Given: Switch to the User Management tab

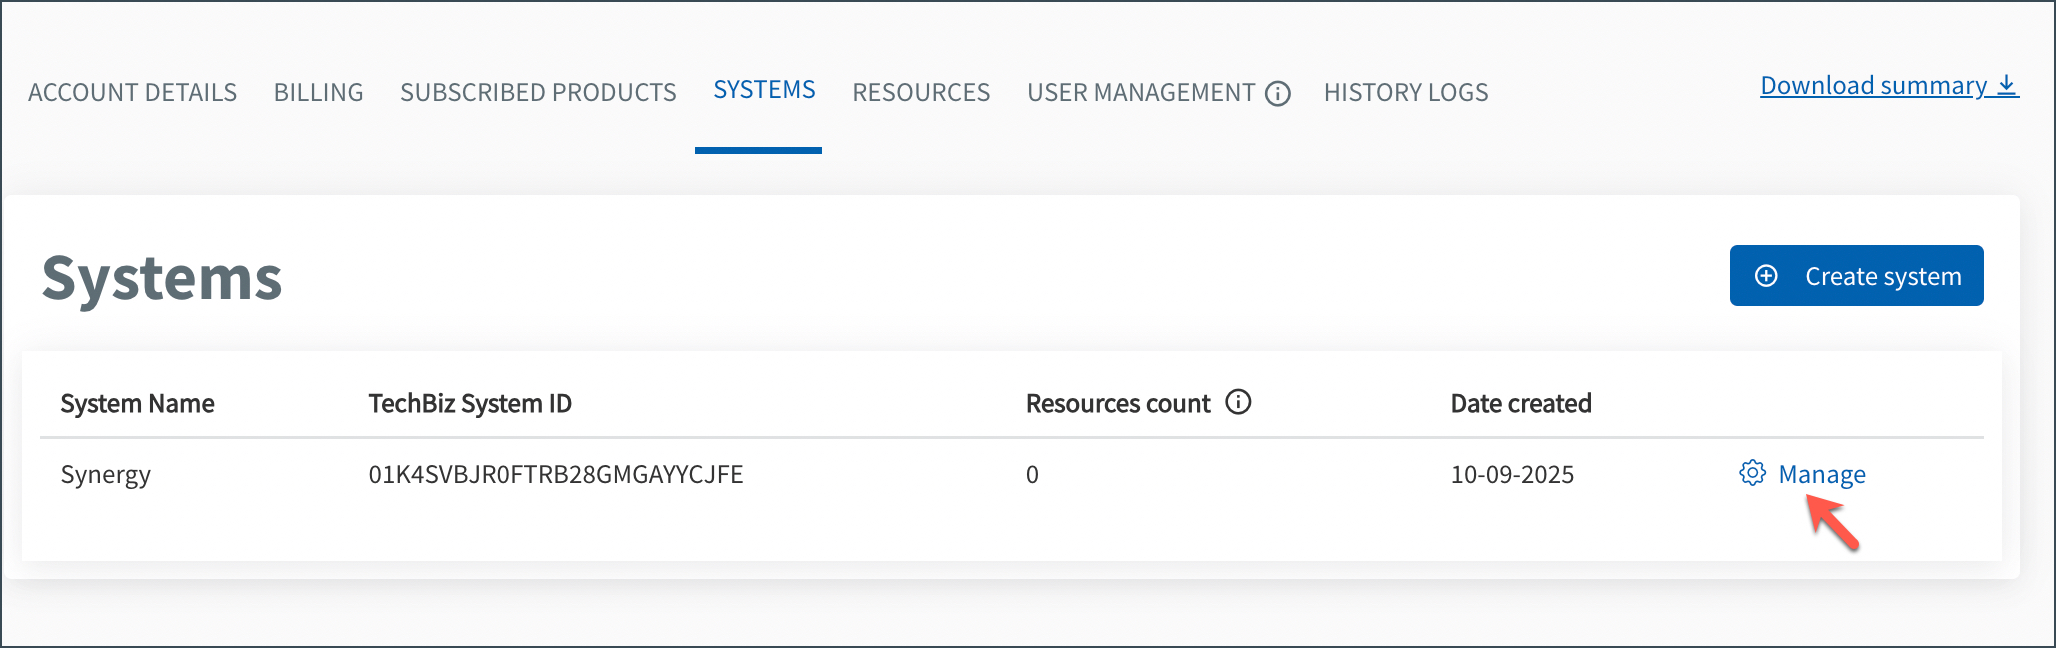Looking at the screenshot, I should (x=1141, y=93).
